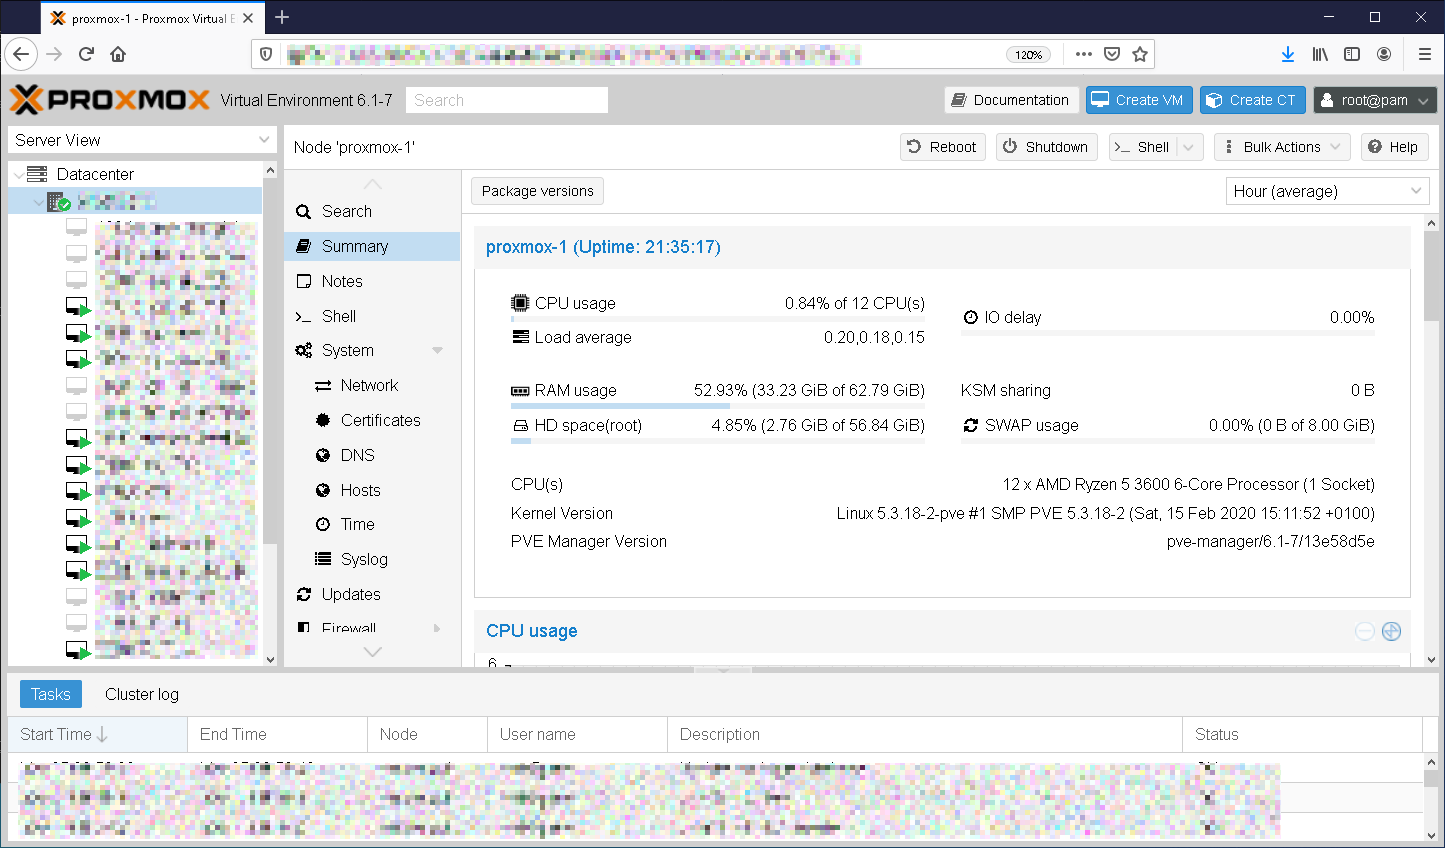The width and height of the screenshot is (1445, 848).
Task: Open browser downloads arrow icon
Action: click(1288, 54)
